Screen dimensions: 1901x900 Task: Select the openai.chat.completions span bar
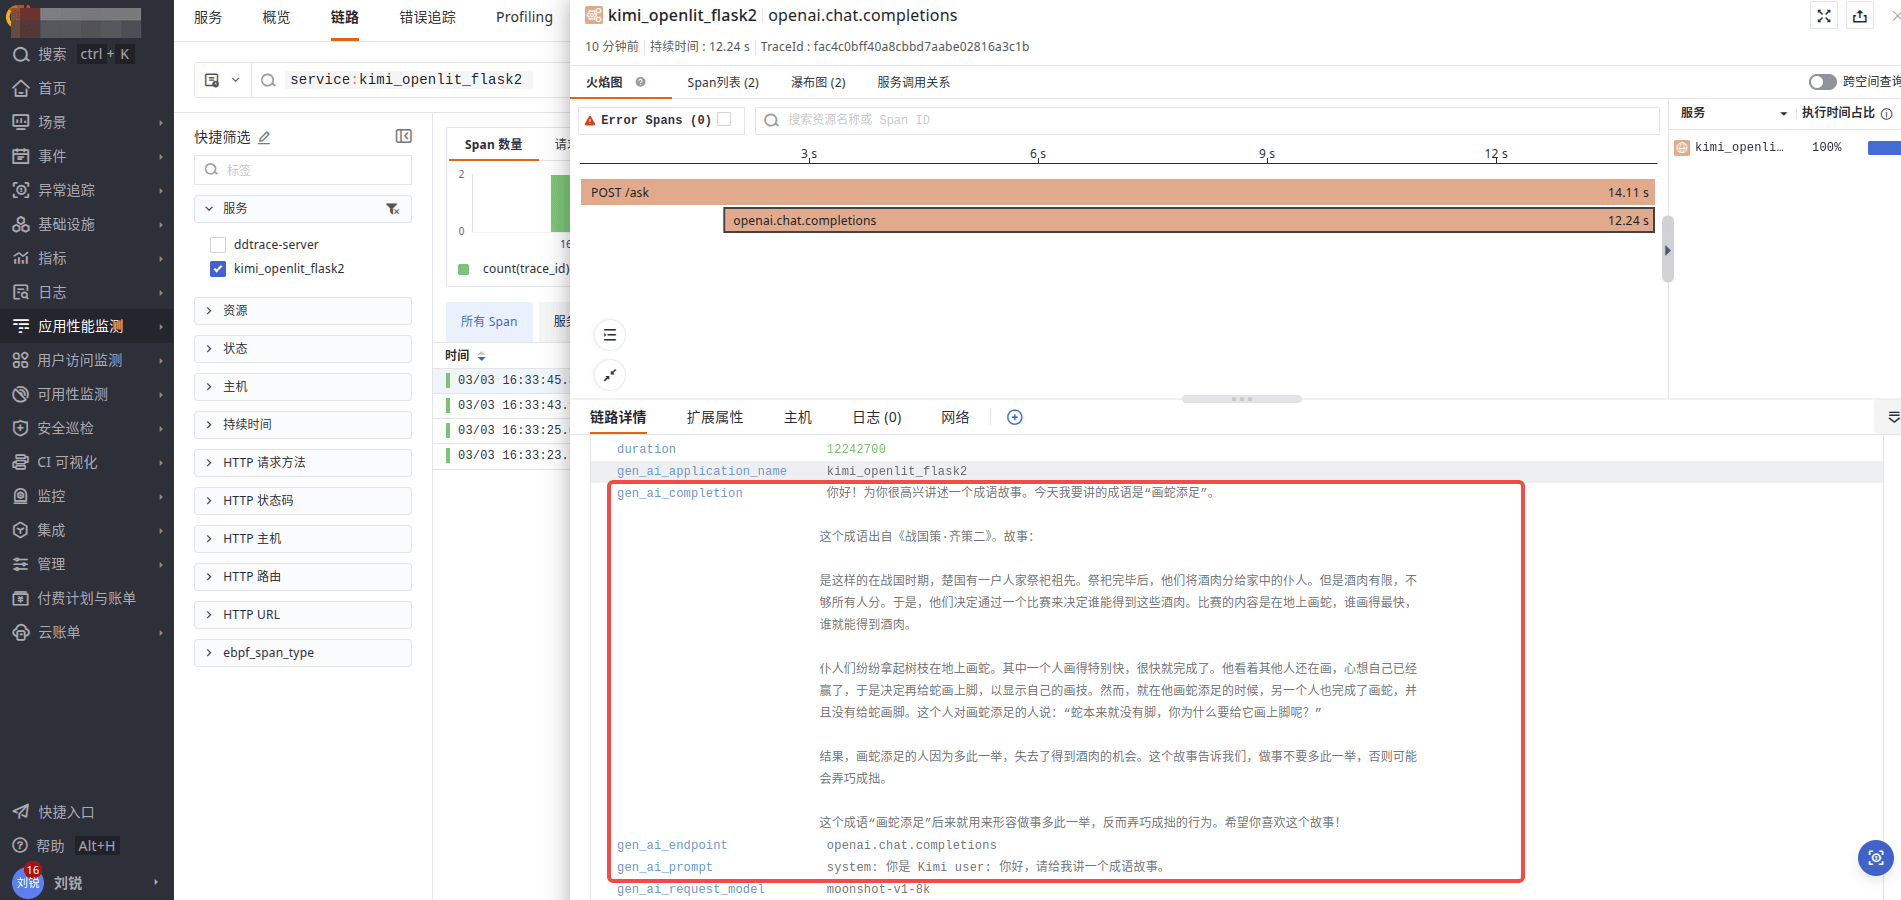[1188, 221]
